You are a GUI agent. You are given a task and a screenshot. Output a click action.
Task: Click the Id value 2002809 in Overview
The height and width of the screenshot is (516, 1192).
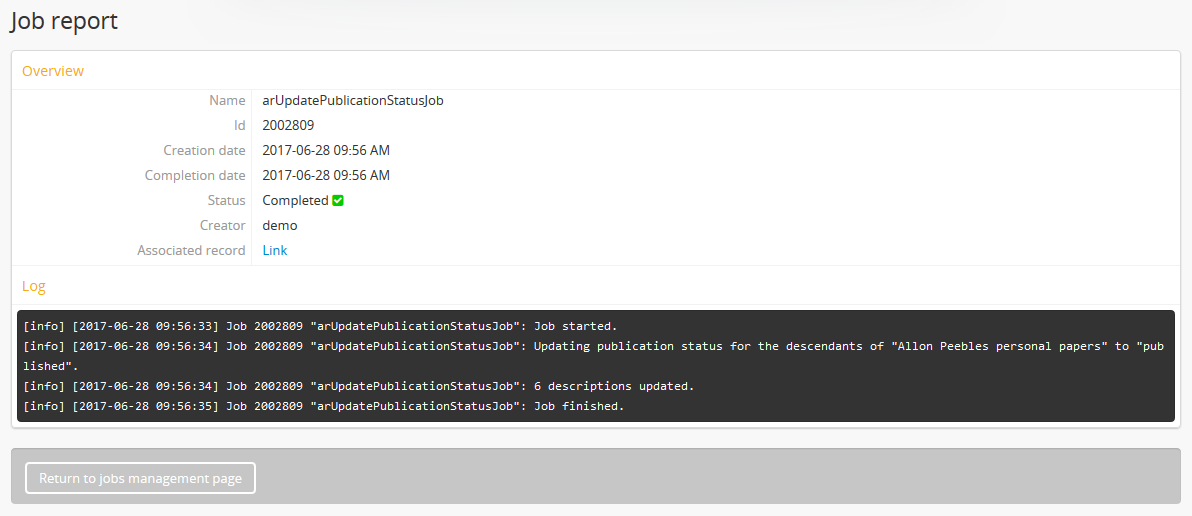288,126
